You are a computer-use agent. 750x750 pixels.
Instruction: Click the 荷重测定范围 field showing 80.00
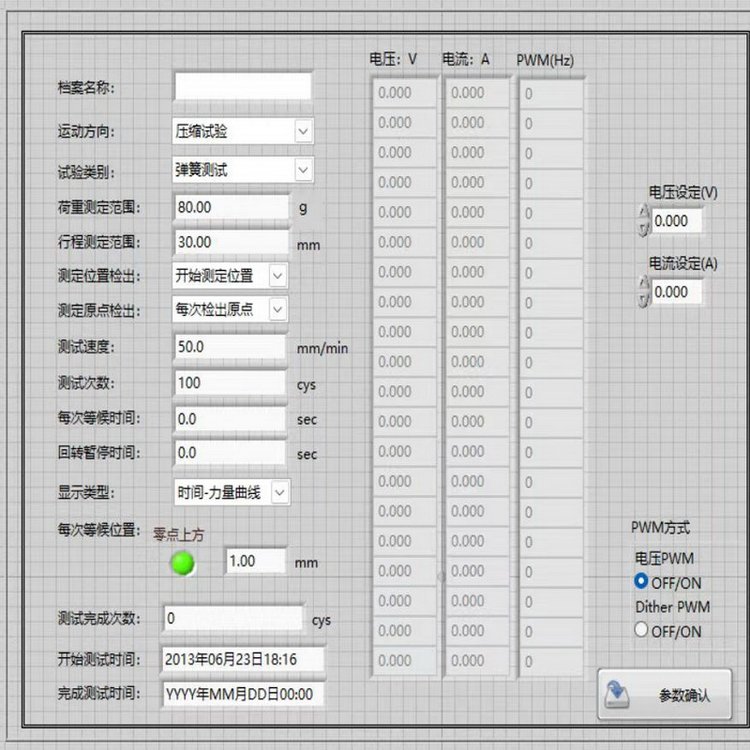[x=232, y=208]
